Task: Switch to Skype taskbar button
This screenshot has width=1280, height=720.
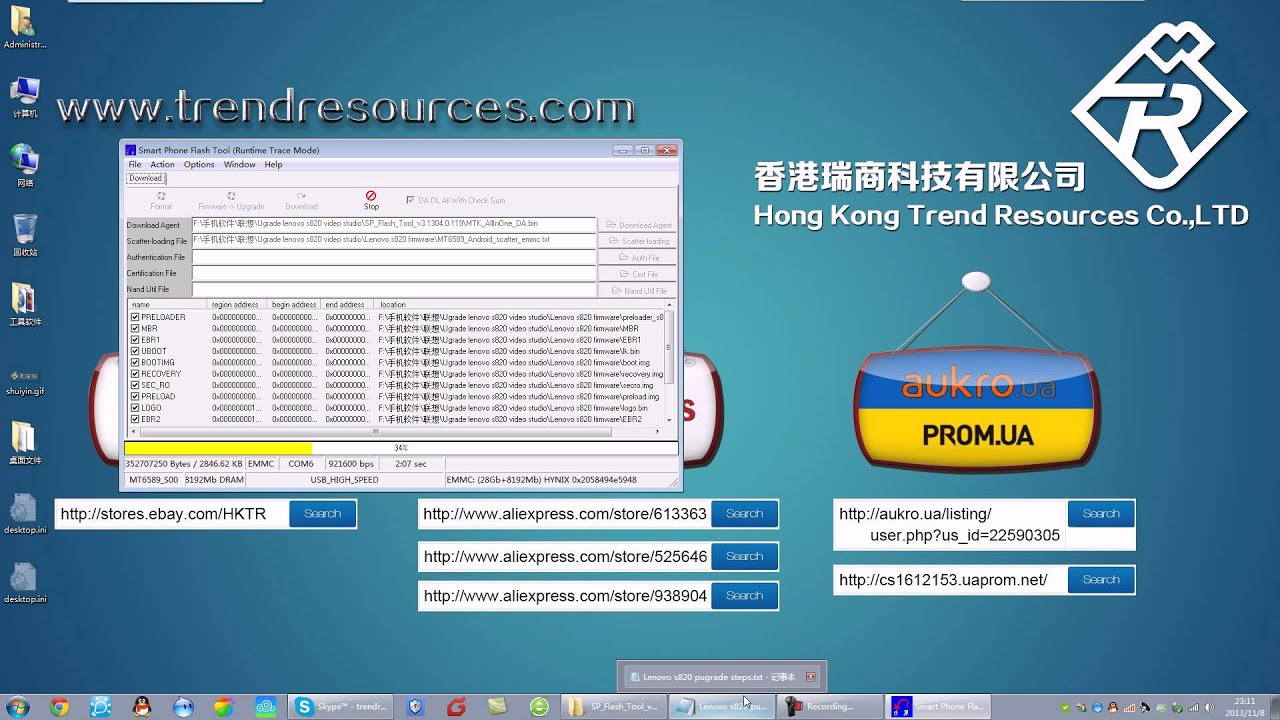Action: click(341, 707)
